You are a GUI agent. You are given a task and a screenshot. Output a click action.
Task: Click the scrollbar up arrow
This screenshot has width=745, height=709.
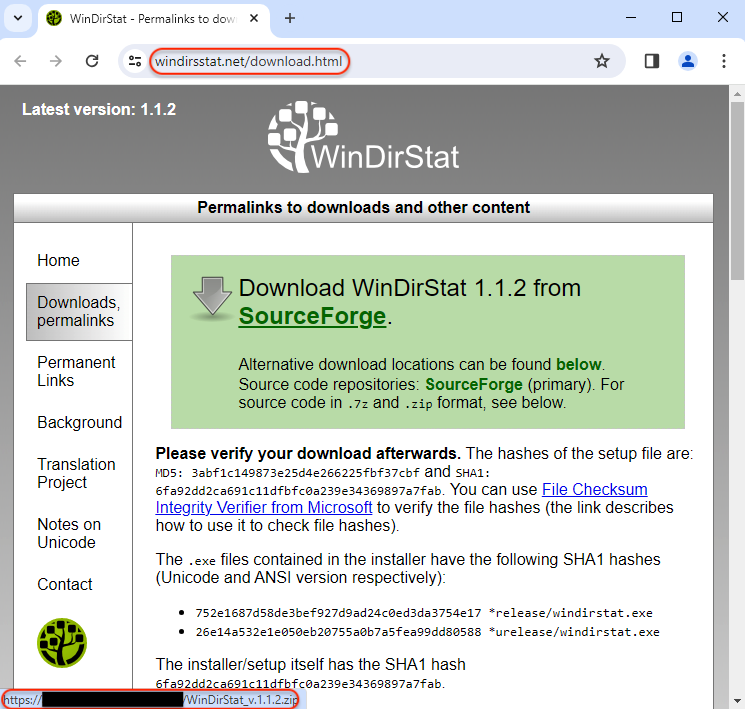coord(737,94)
